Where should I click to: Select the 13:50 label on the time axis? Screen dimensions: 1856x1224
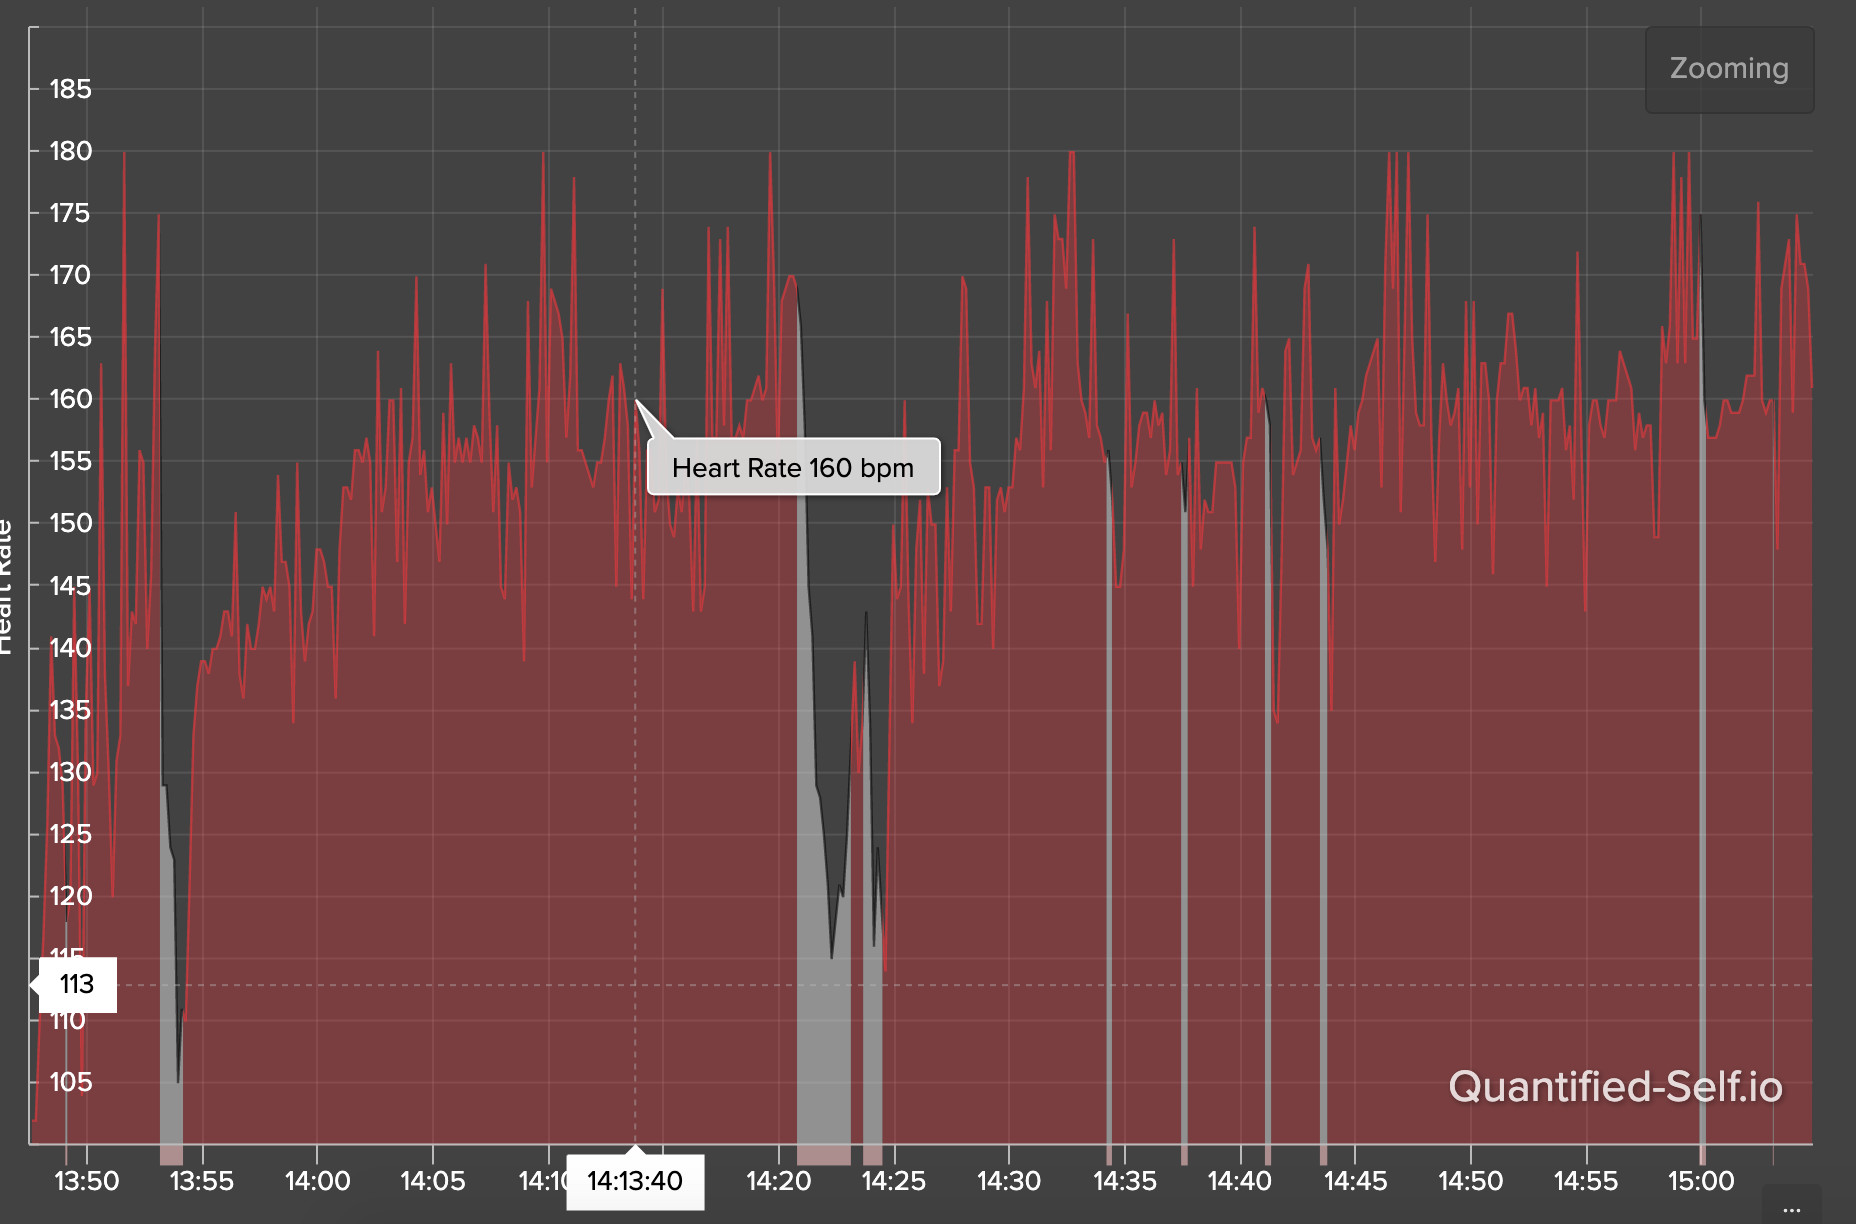[86, 1179]
